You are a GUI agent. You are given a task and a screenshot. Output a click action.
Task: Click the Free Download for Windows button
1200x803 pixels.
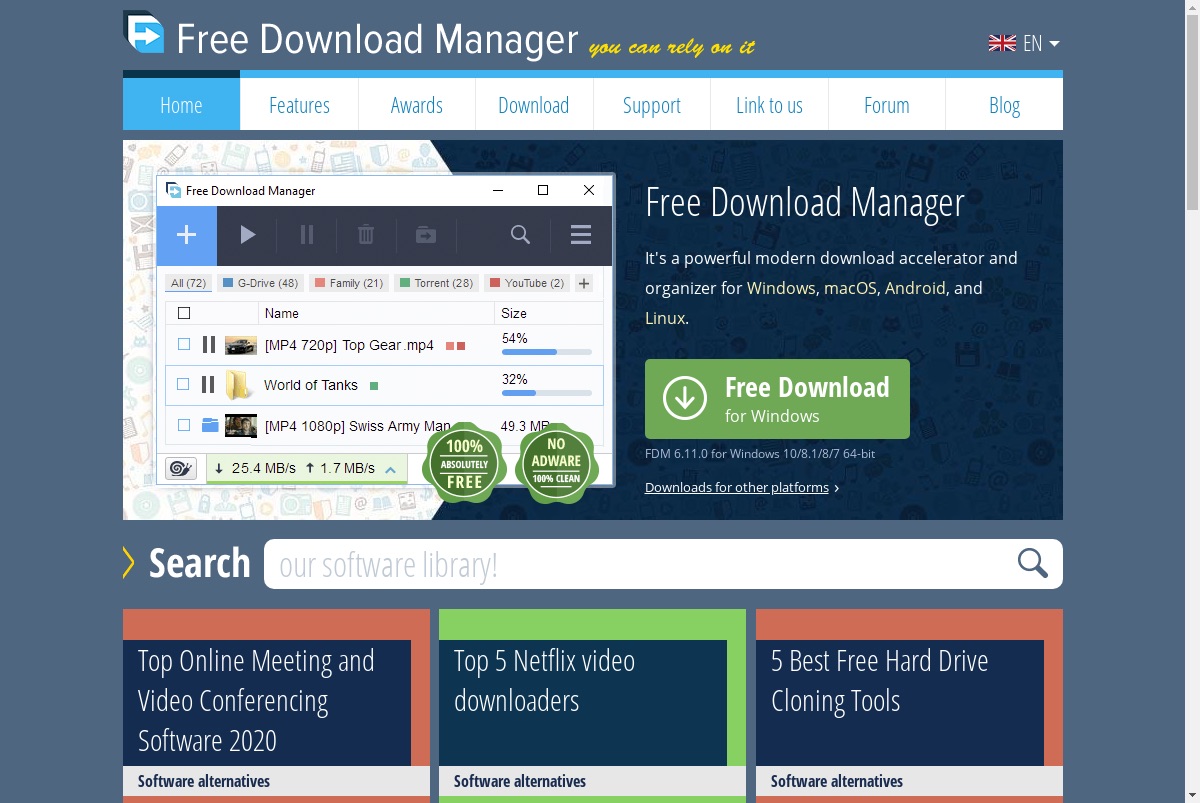[x=777, y=399]
